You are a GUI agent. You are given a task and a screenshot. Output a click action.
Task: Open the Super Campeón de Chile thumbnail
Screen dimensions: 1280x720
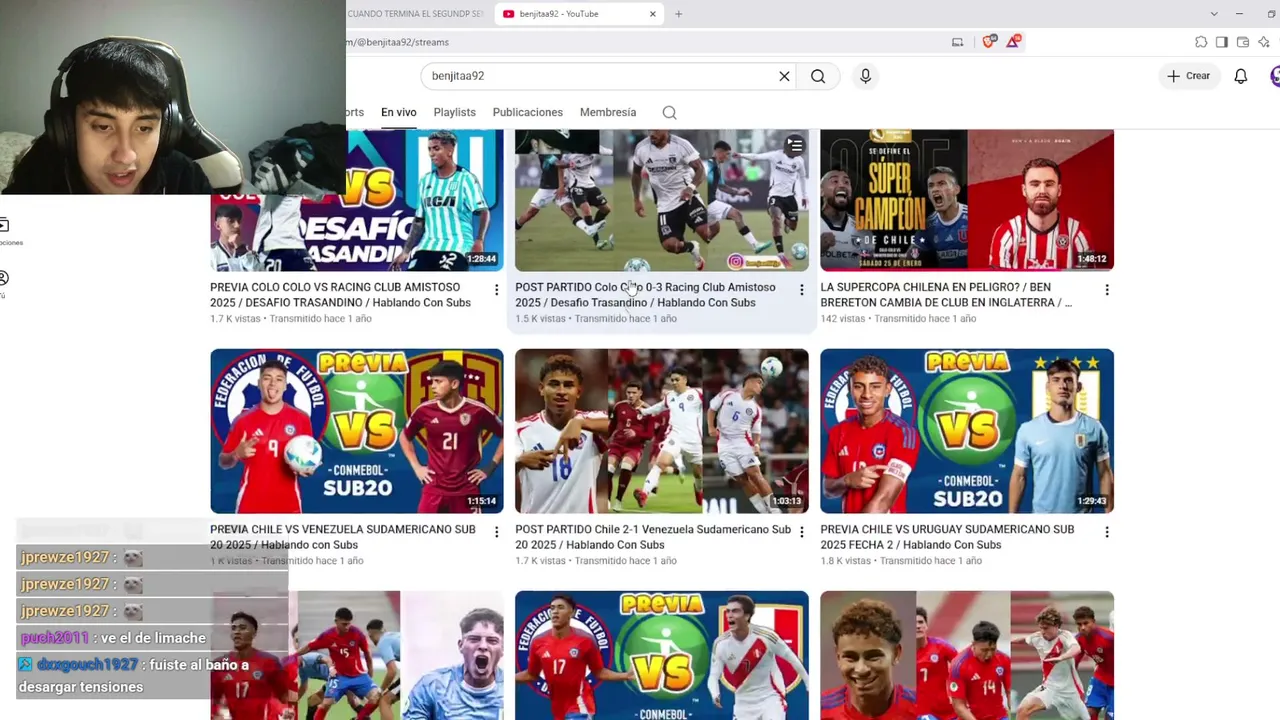click(x=967, y=200)
